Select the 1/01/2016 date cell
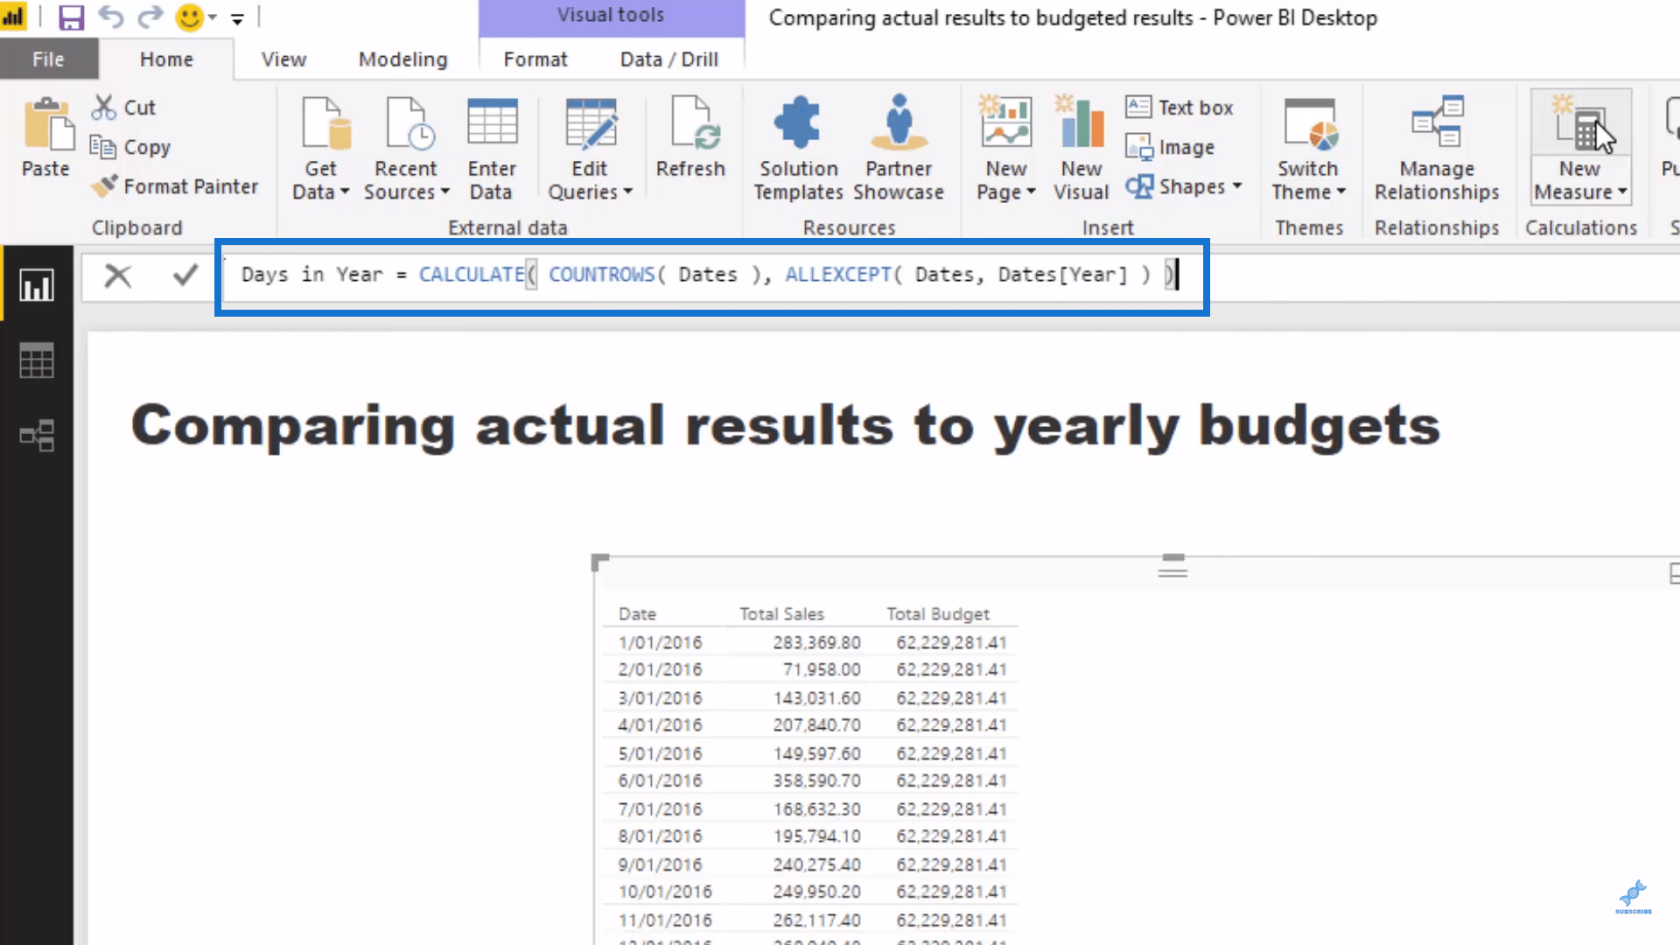Image resolution: width=1680 pixels, height=945 pixels. click(x=660, y=642)
